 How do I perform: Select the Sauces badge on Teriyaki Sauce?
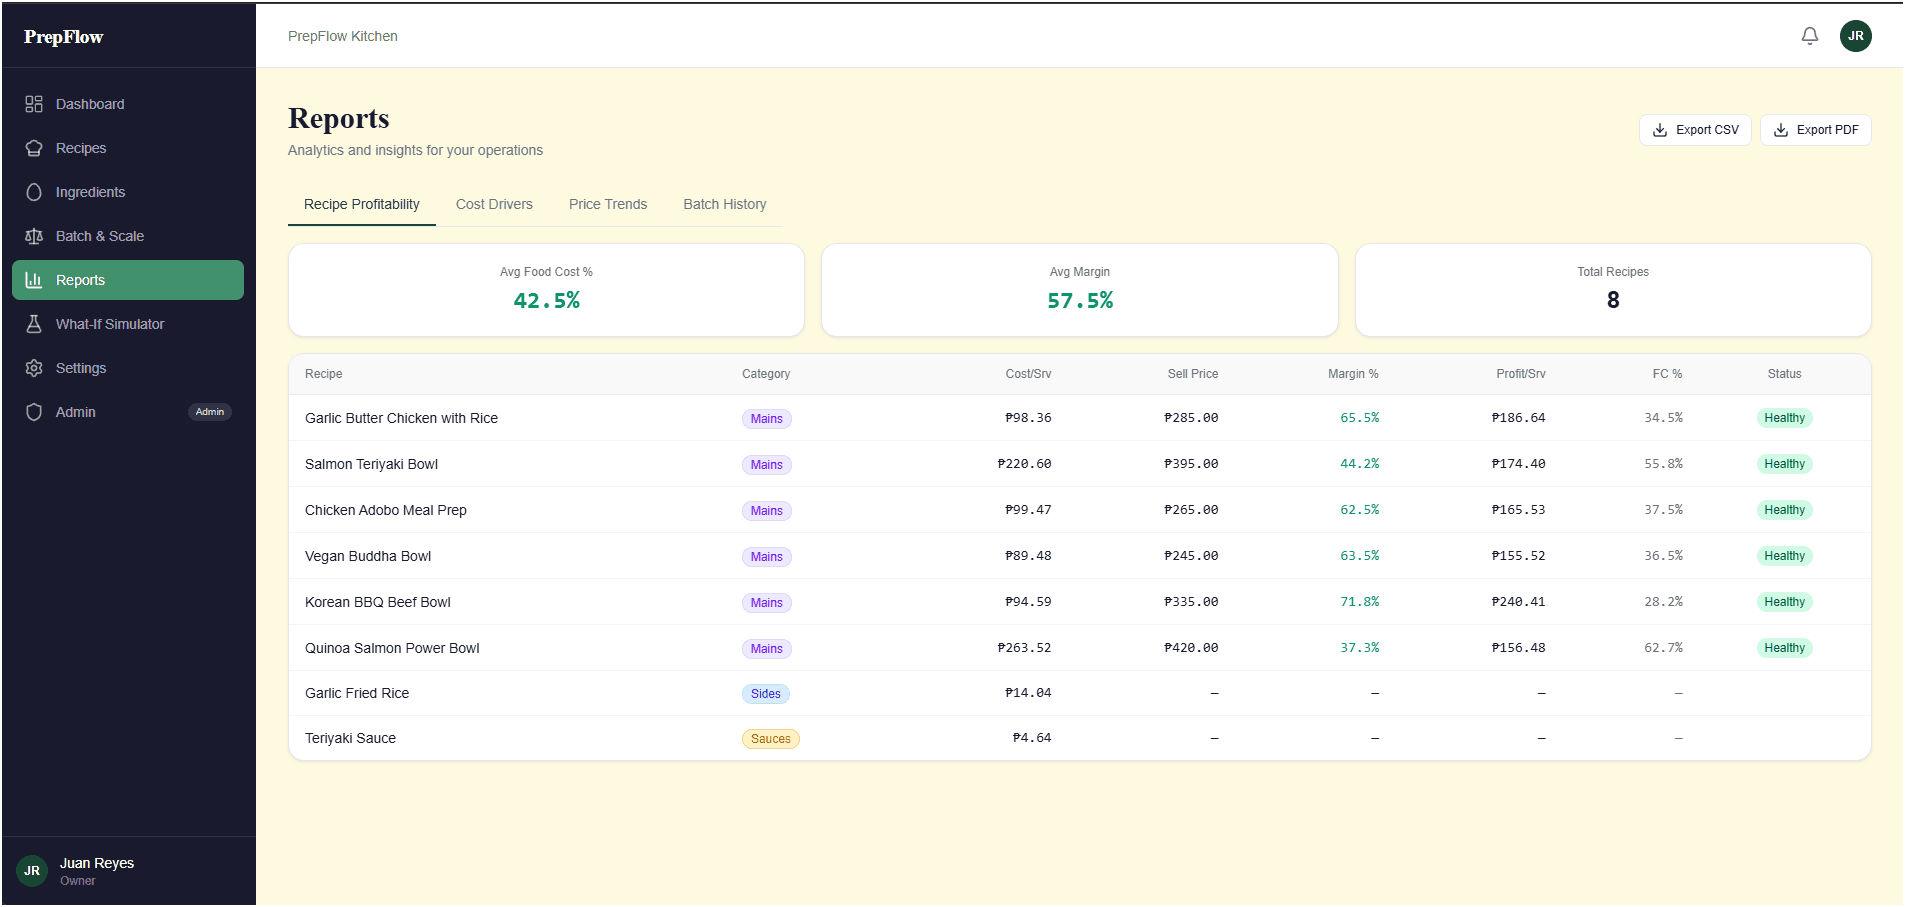(770, 738)
